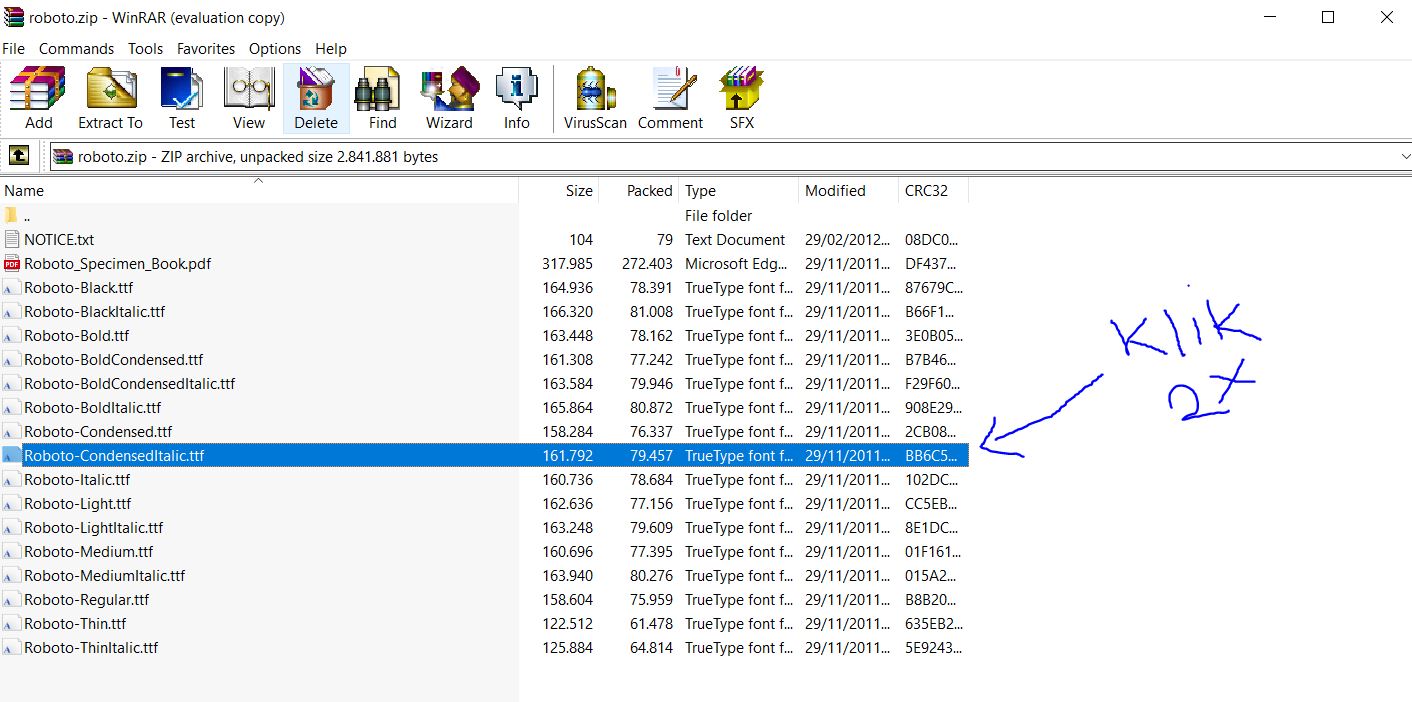Click the 'File folder' type cell
The image size is (1412, 702).
(x=718, y=216)
